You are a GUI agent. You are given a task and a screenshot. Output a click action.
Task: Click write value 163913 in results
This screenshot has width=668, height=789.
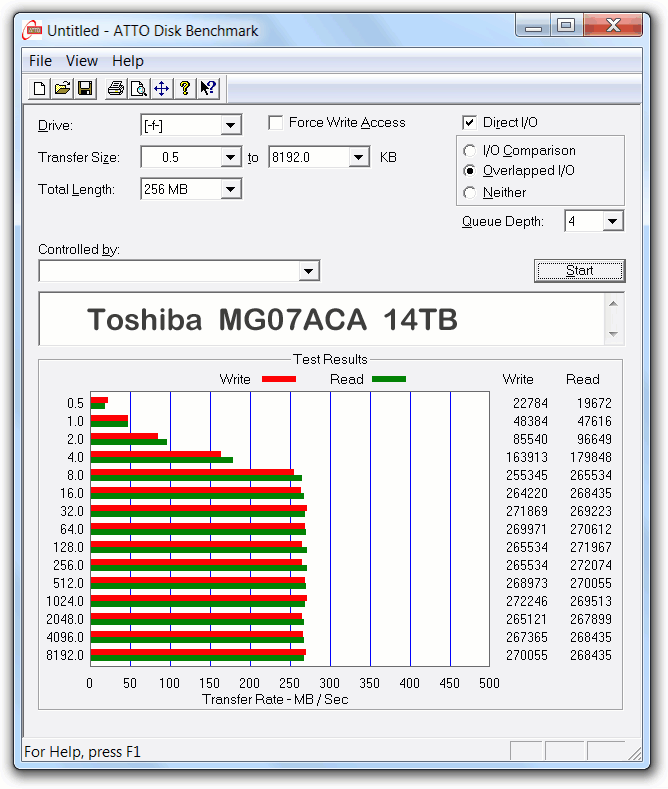point(527,457)
